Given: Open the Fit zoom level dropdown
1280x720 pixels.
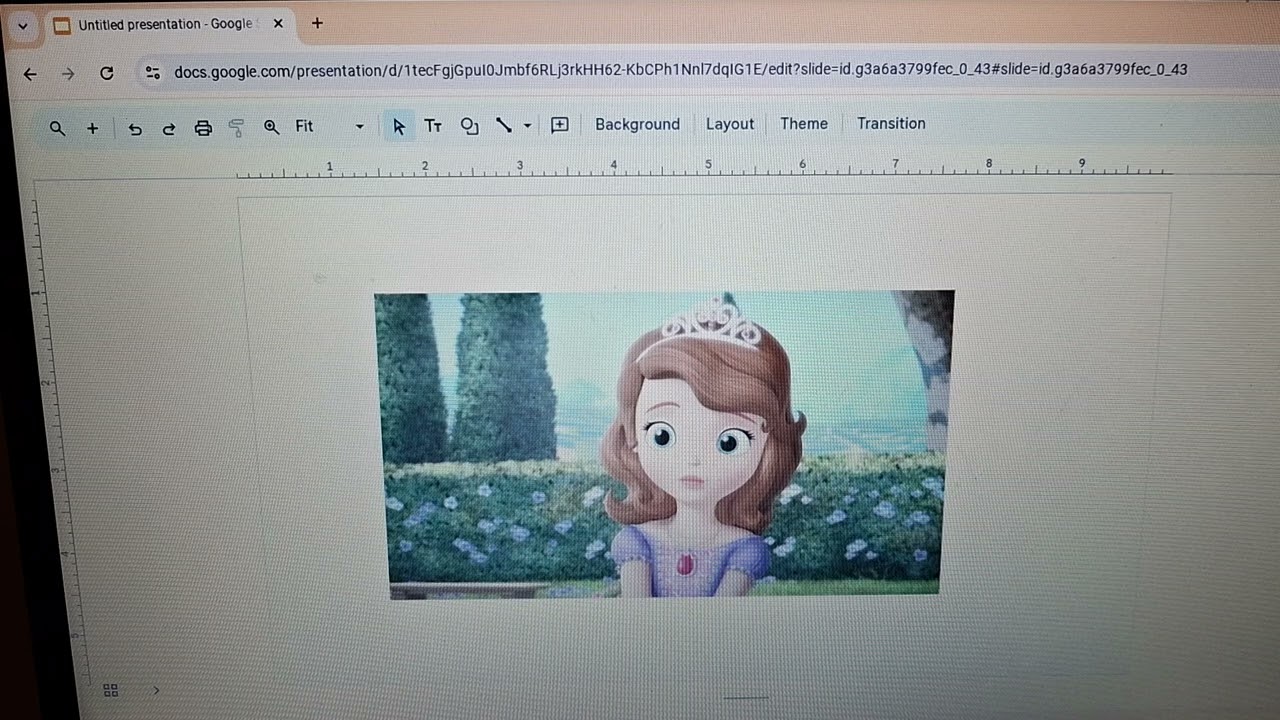Looking at the screenshot, I should [329, 126].
